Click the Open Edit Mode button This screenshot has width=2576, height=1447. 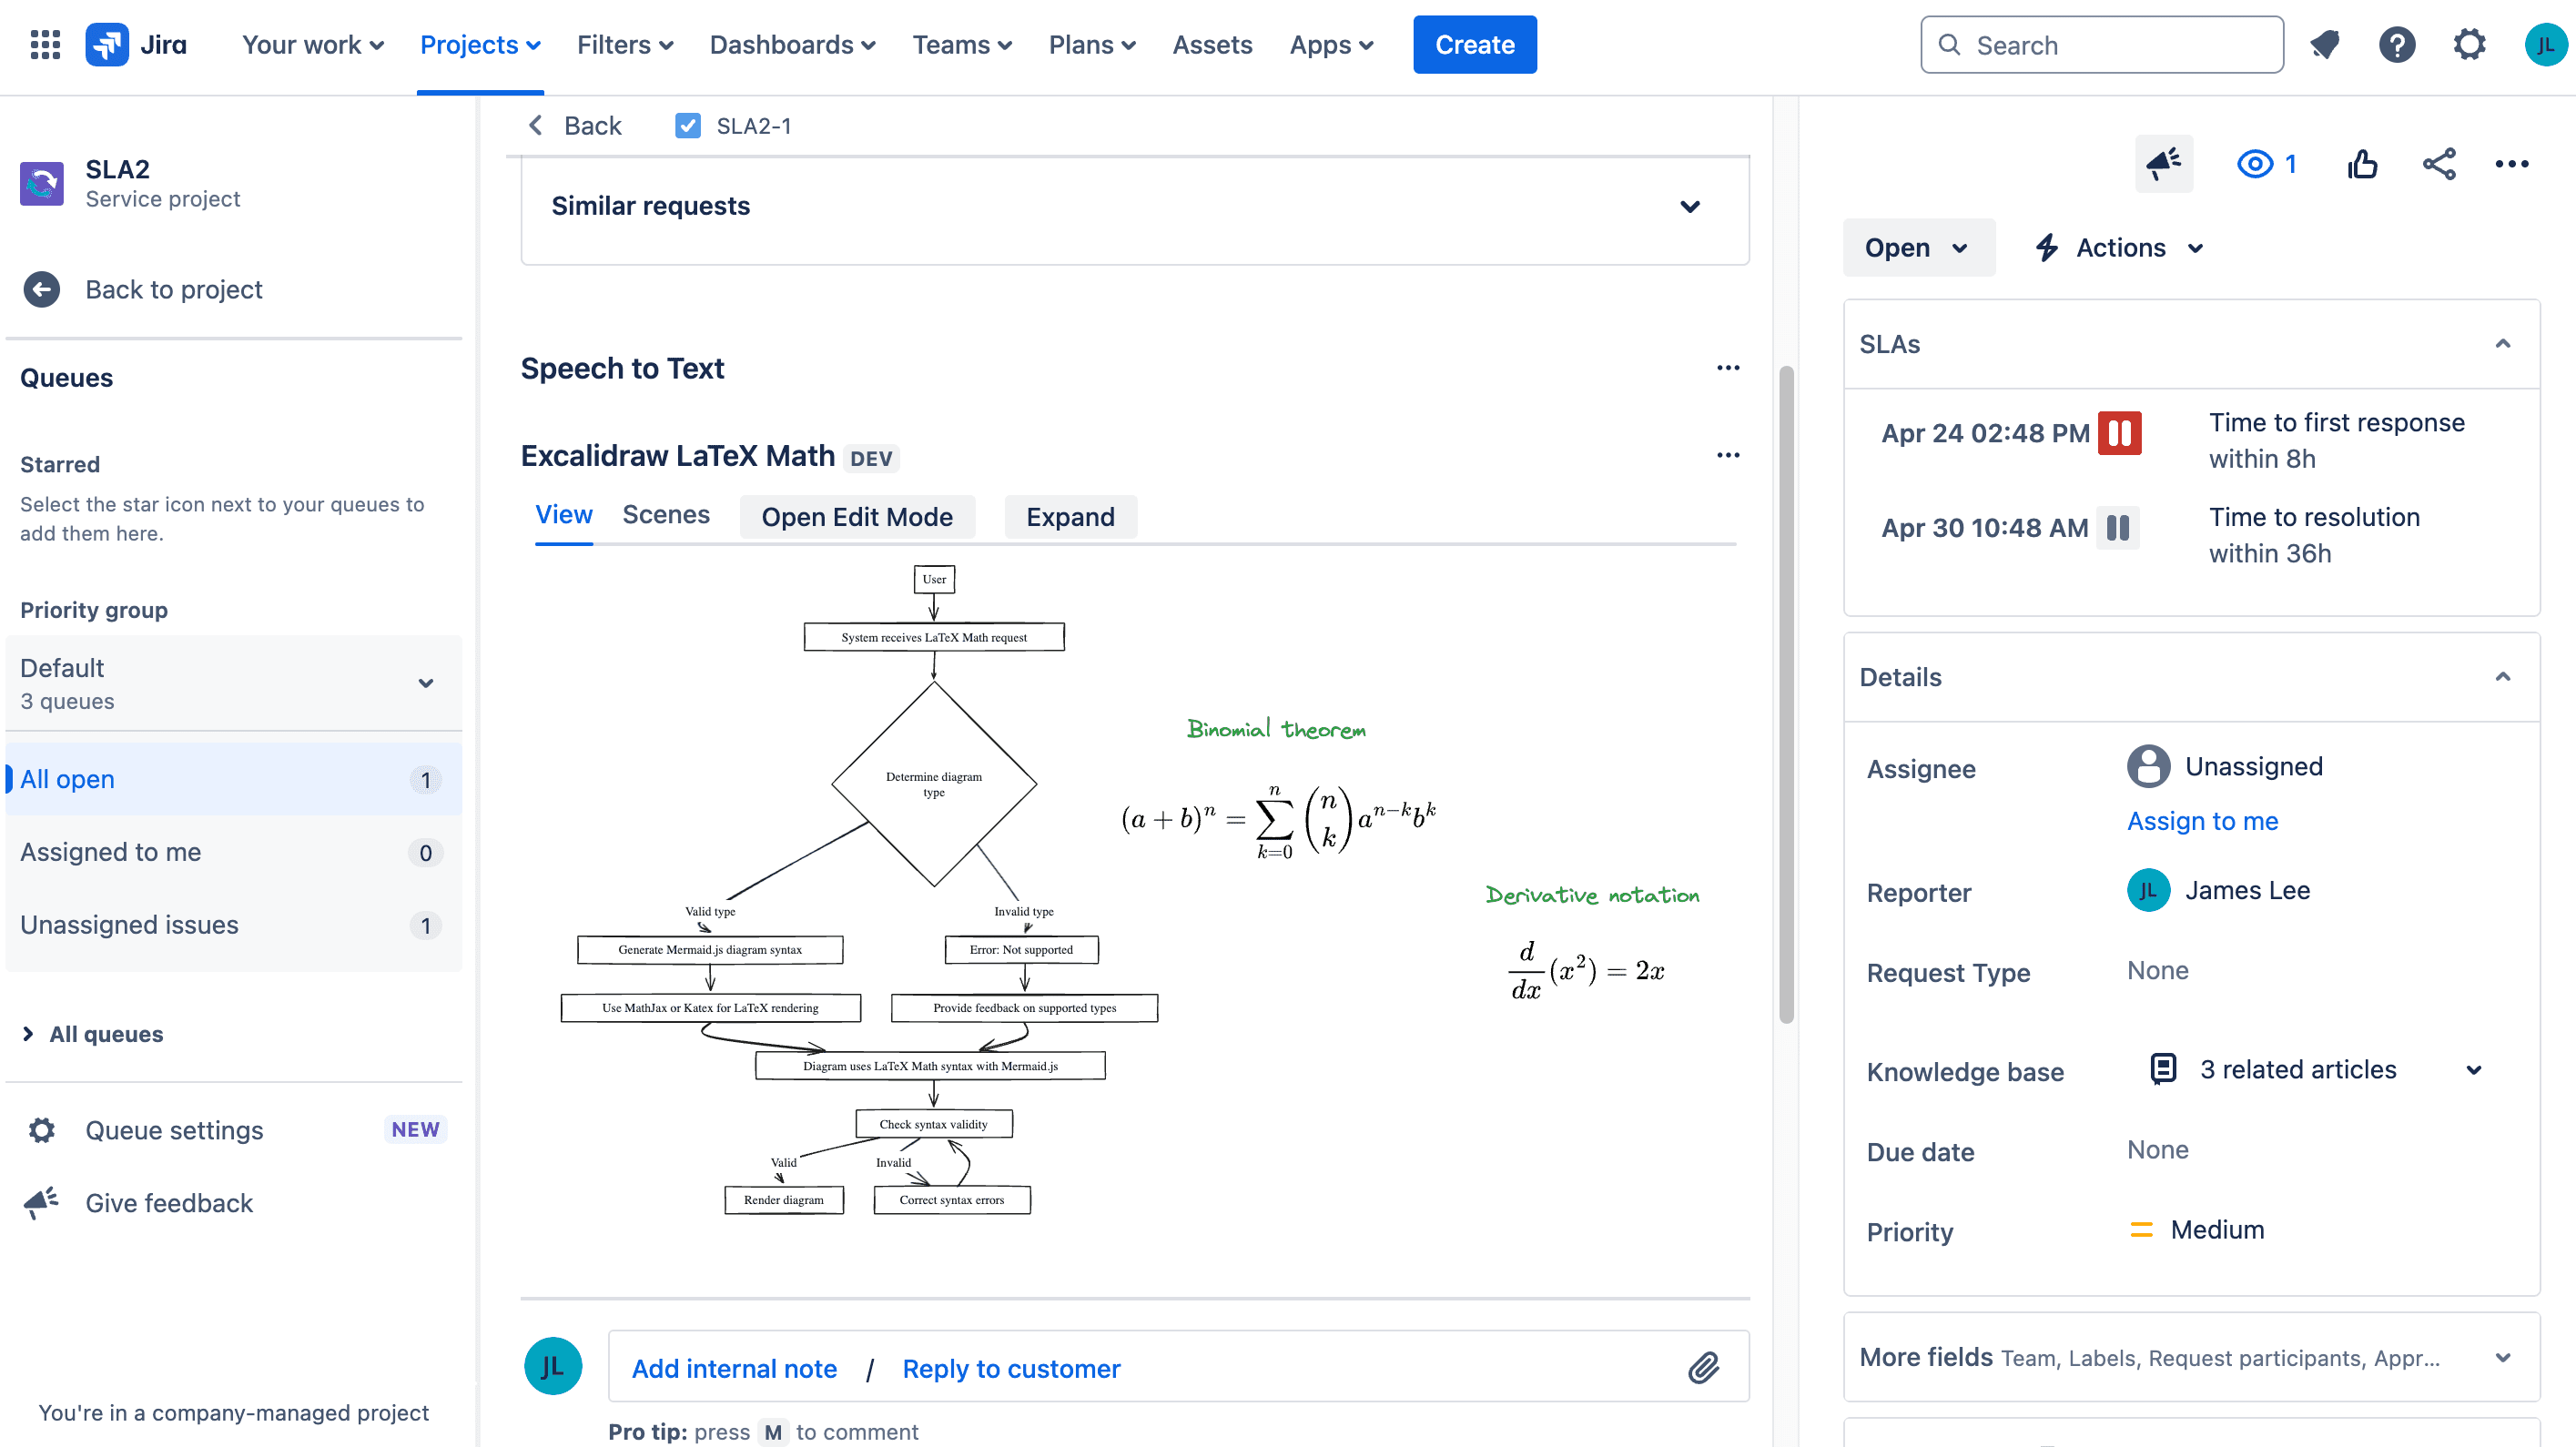pyautogui.click(x=857, y=517)
